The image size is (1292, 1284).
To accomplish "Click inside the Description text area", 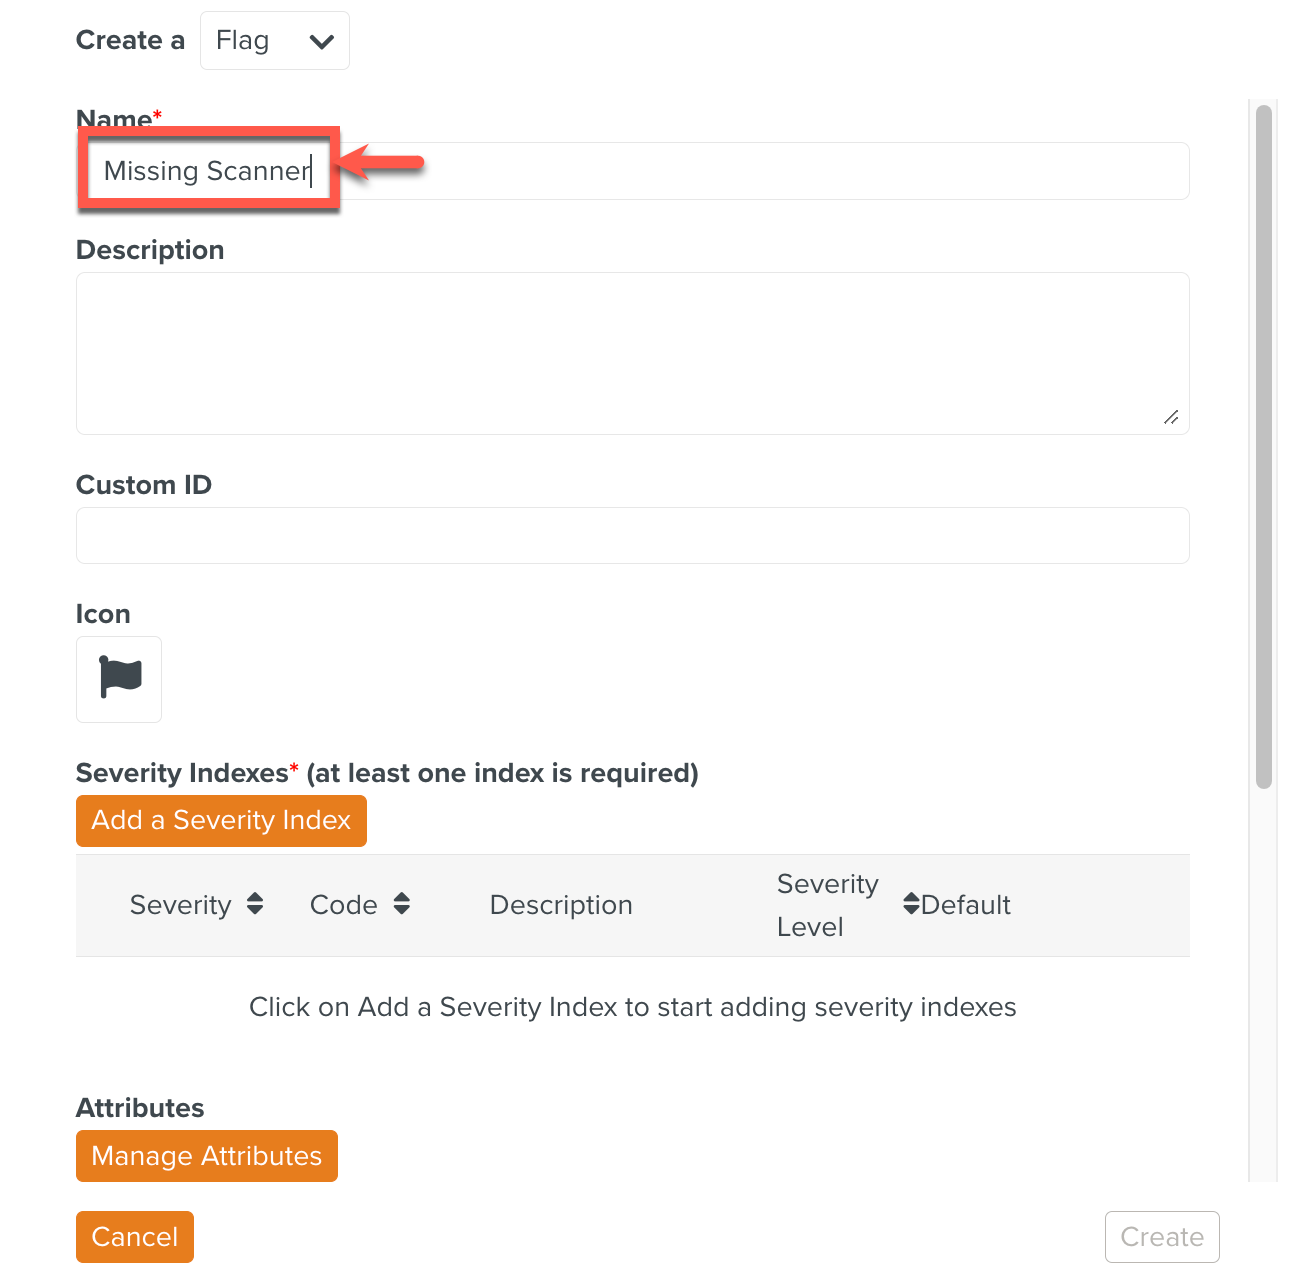I will point(632,353).
